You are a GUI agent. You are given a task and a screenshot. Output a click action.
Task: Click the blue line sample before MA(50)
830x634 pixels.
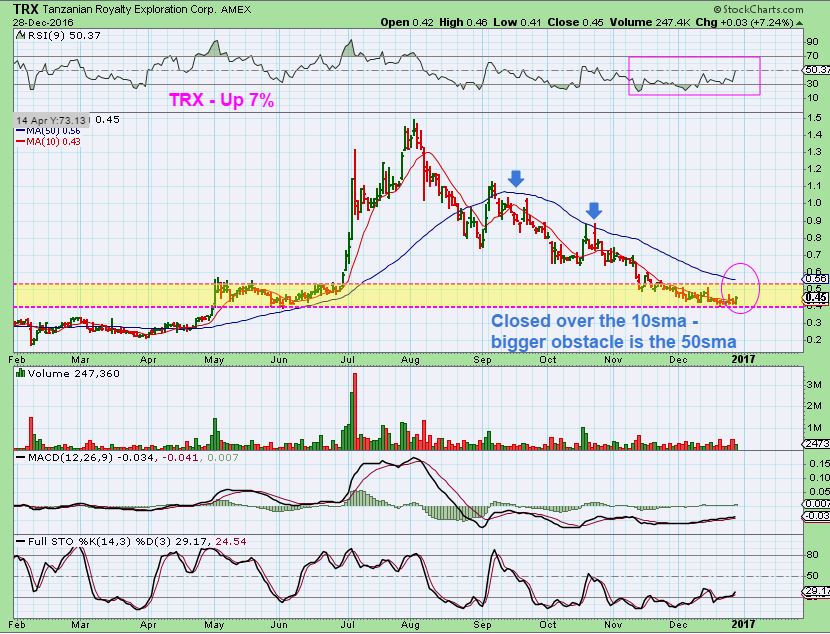[21, 131]
